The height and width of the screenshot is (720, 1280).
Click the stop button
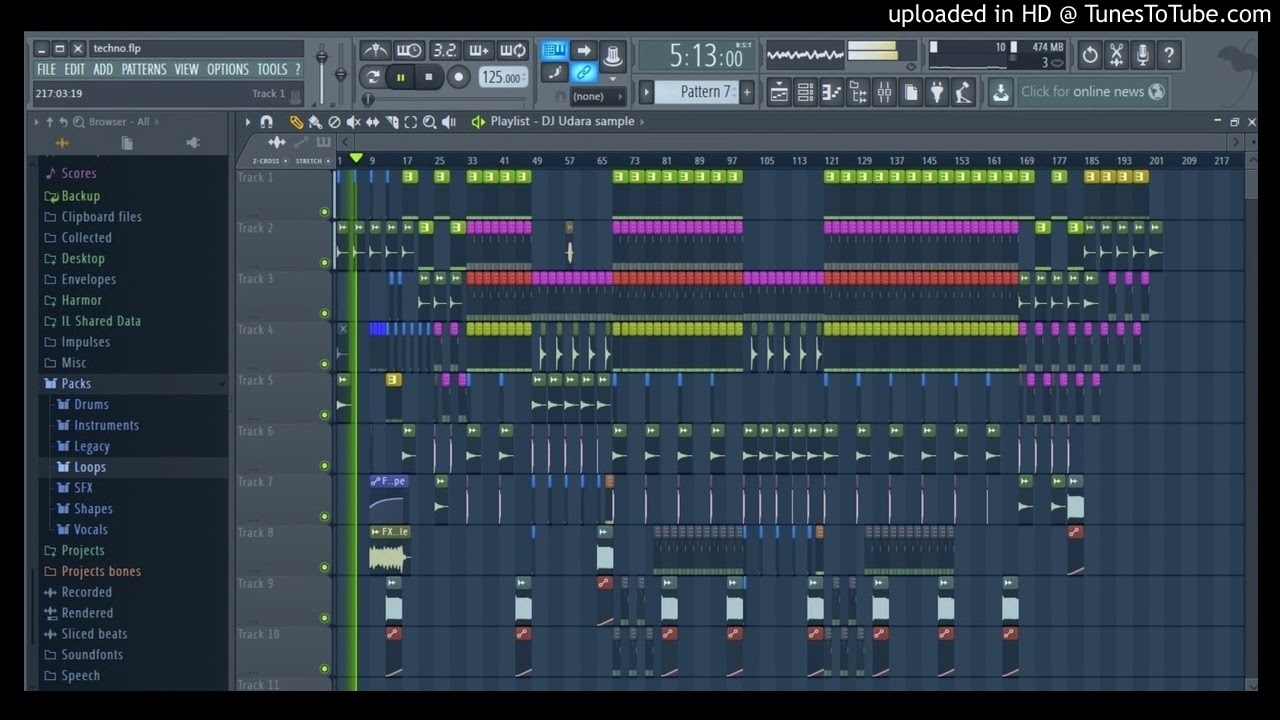point(429,77)
